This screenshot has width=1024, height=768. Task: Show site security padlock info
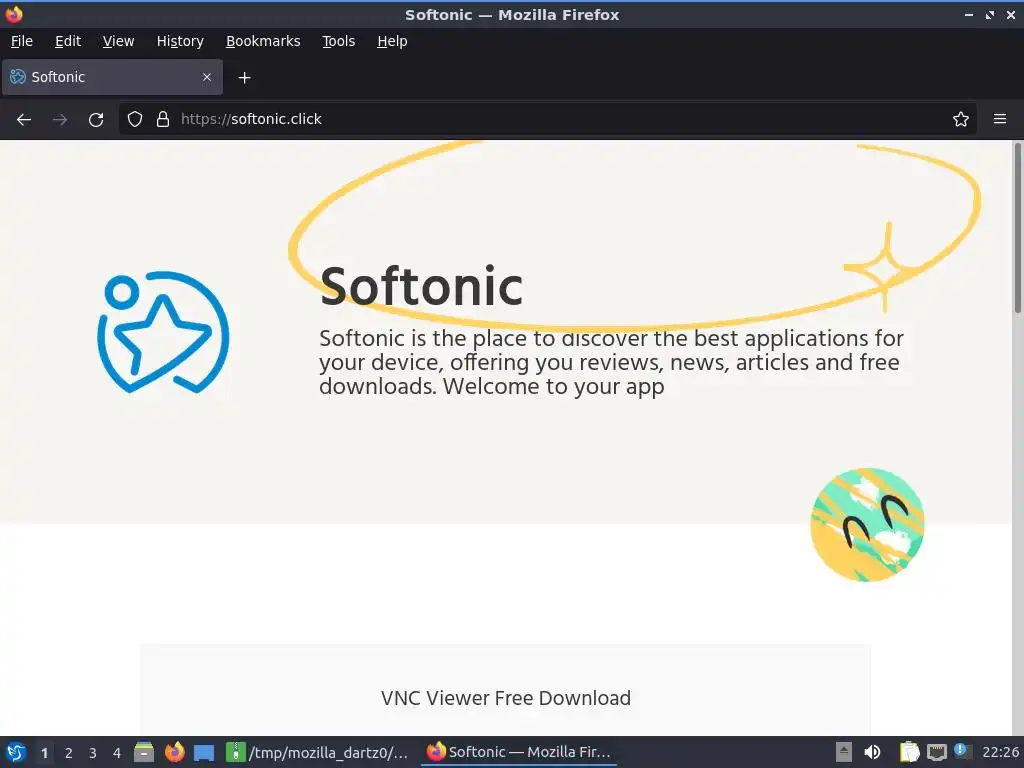163,119
